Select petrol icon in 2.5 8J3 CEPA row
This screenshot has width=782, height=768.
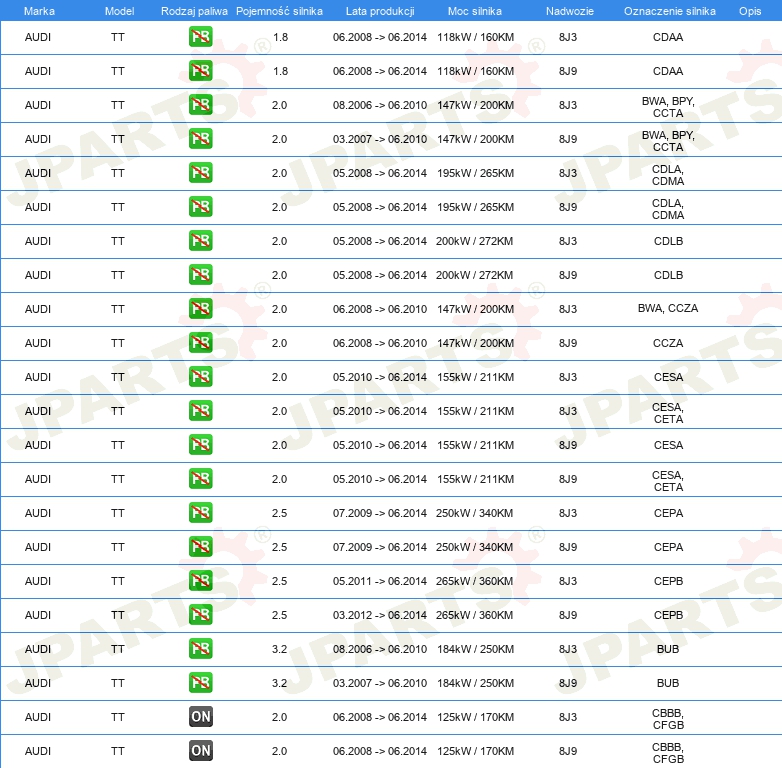[200, 512]
